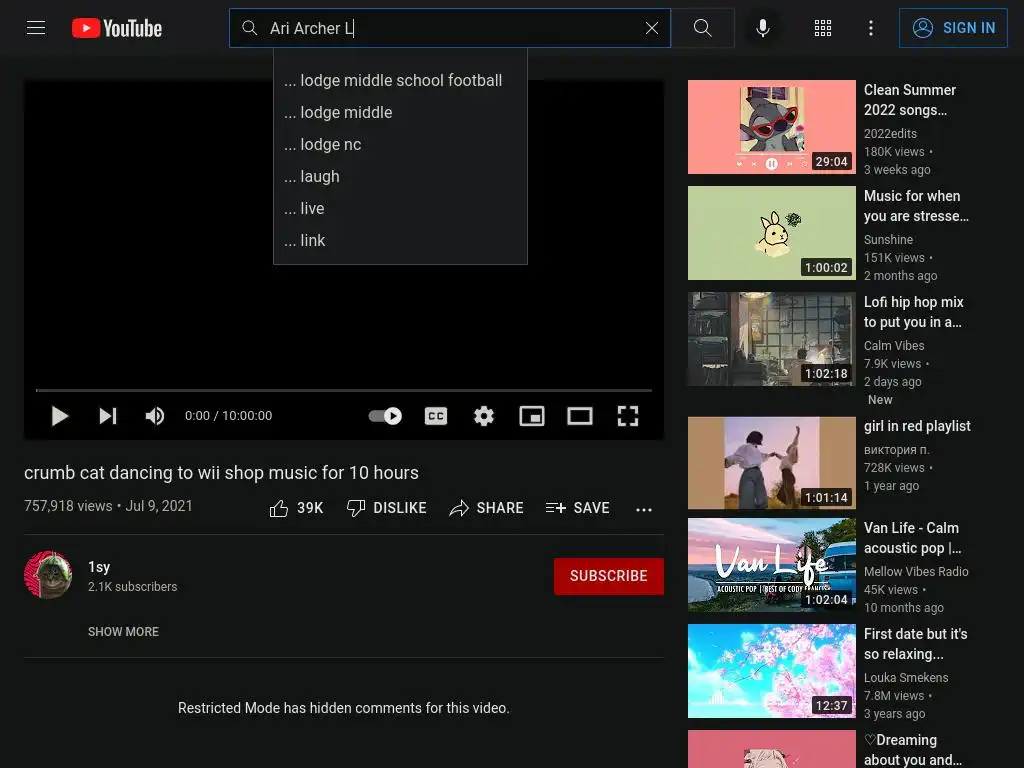The image size is (1024, 768).
Task: Visit Mellow Vibes Radio channel
Action: (x=916, y=571)
